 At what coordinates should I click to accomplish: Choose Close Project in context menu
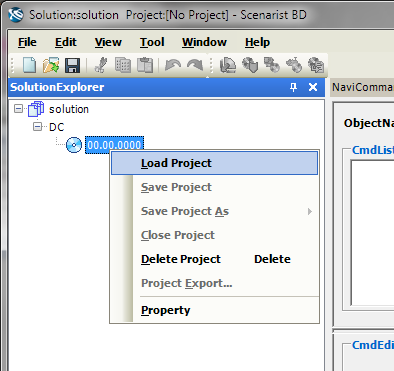215,235
